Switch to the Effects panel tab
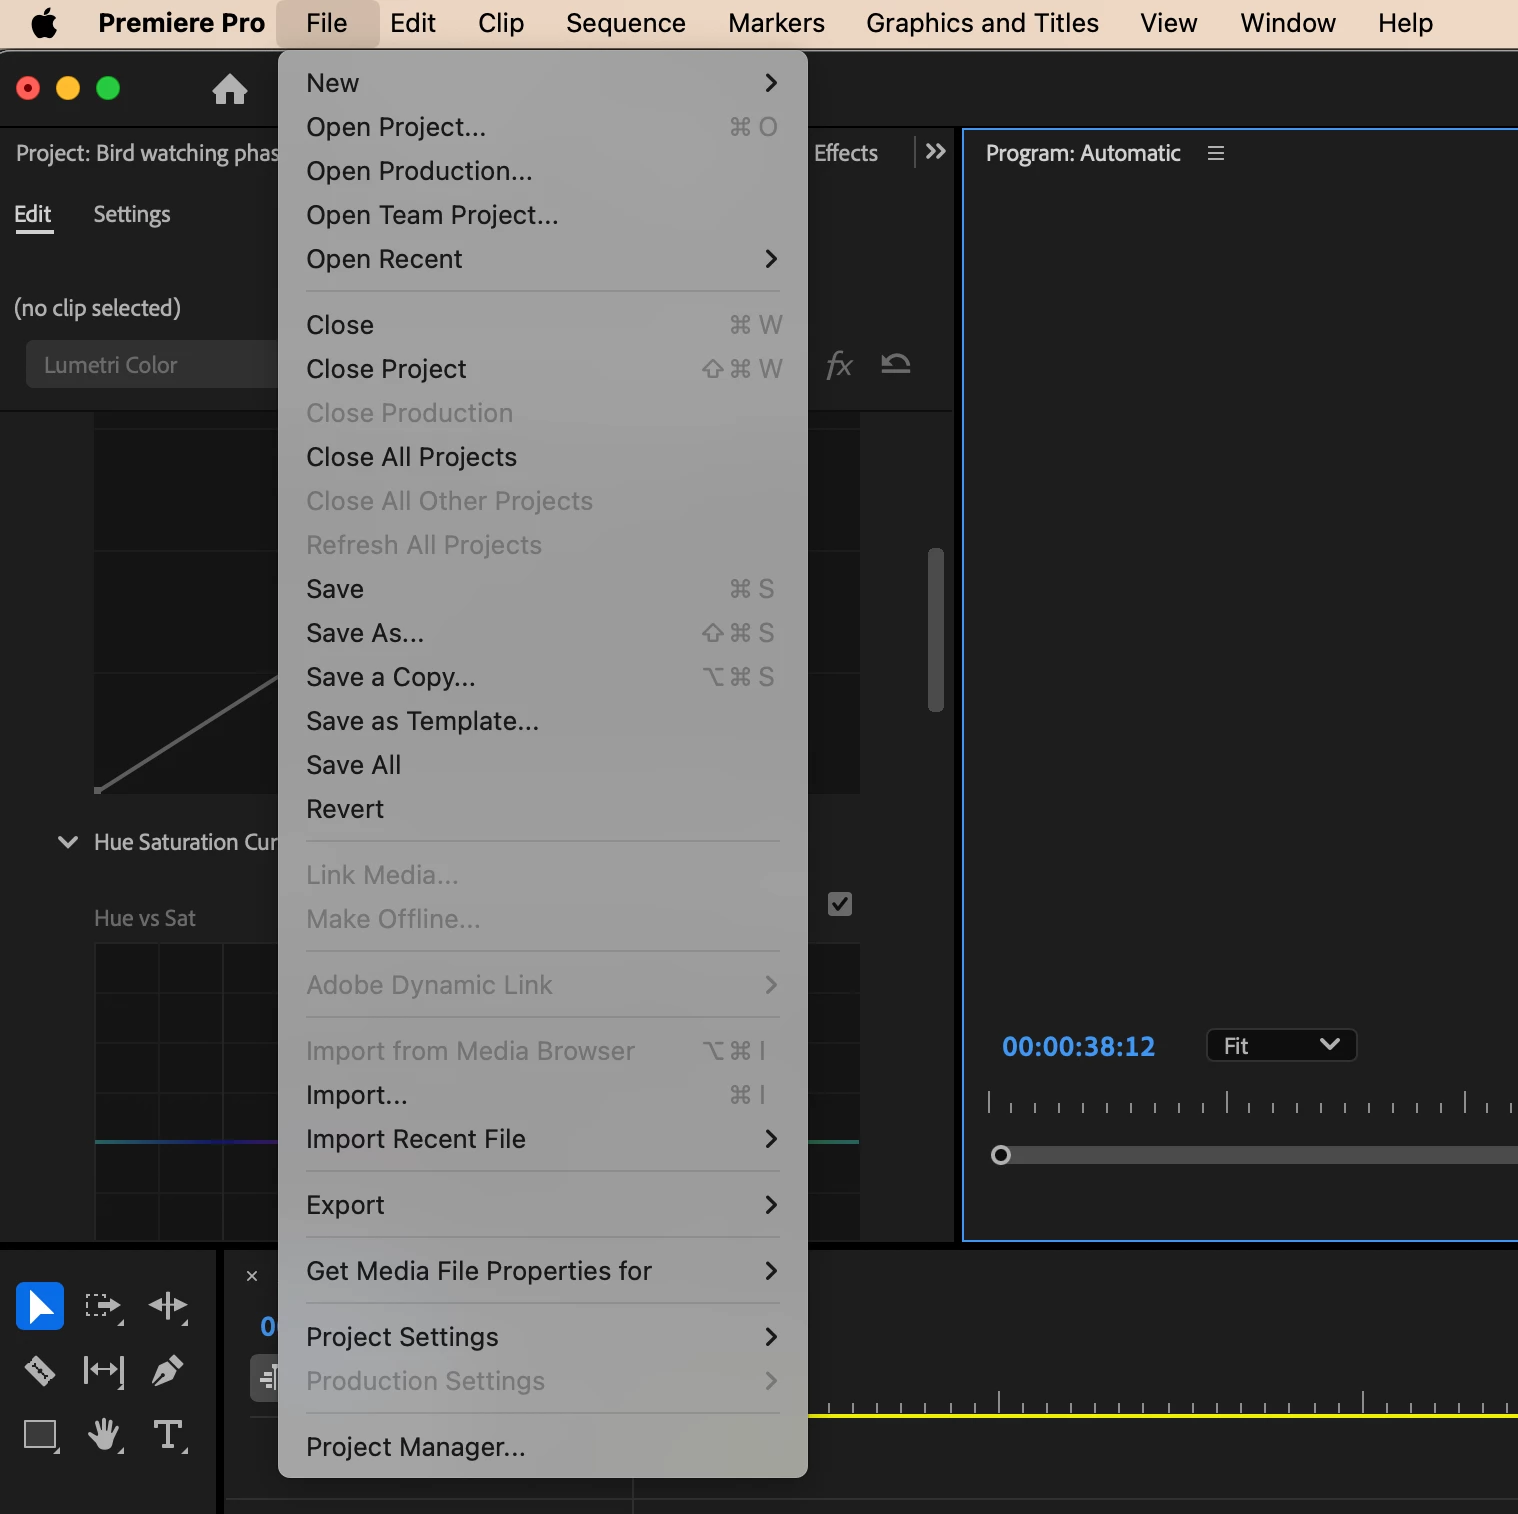The image size is (1518, 1514). [846, 153]
